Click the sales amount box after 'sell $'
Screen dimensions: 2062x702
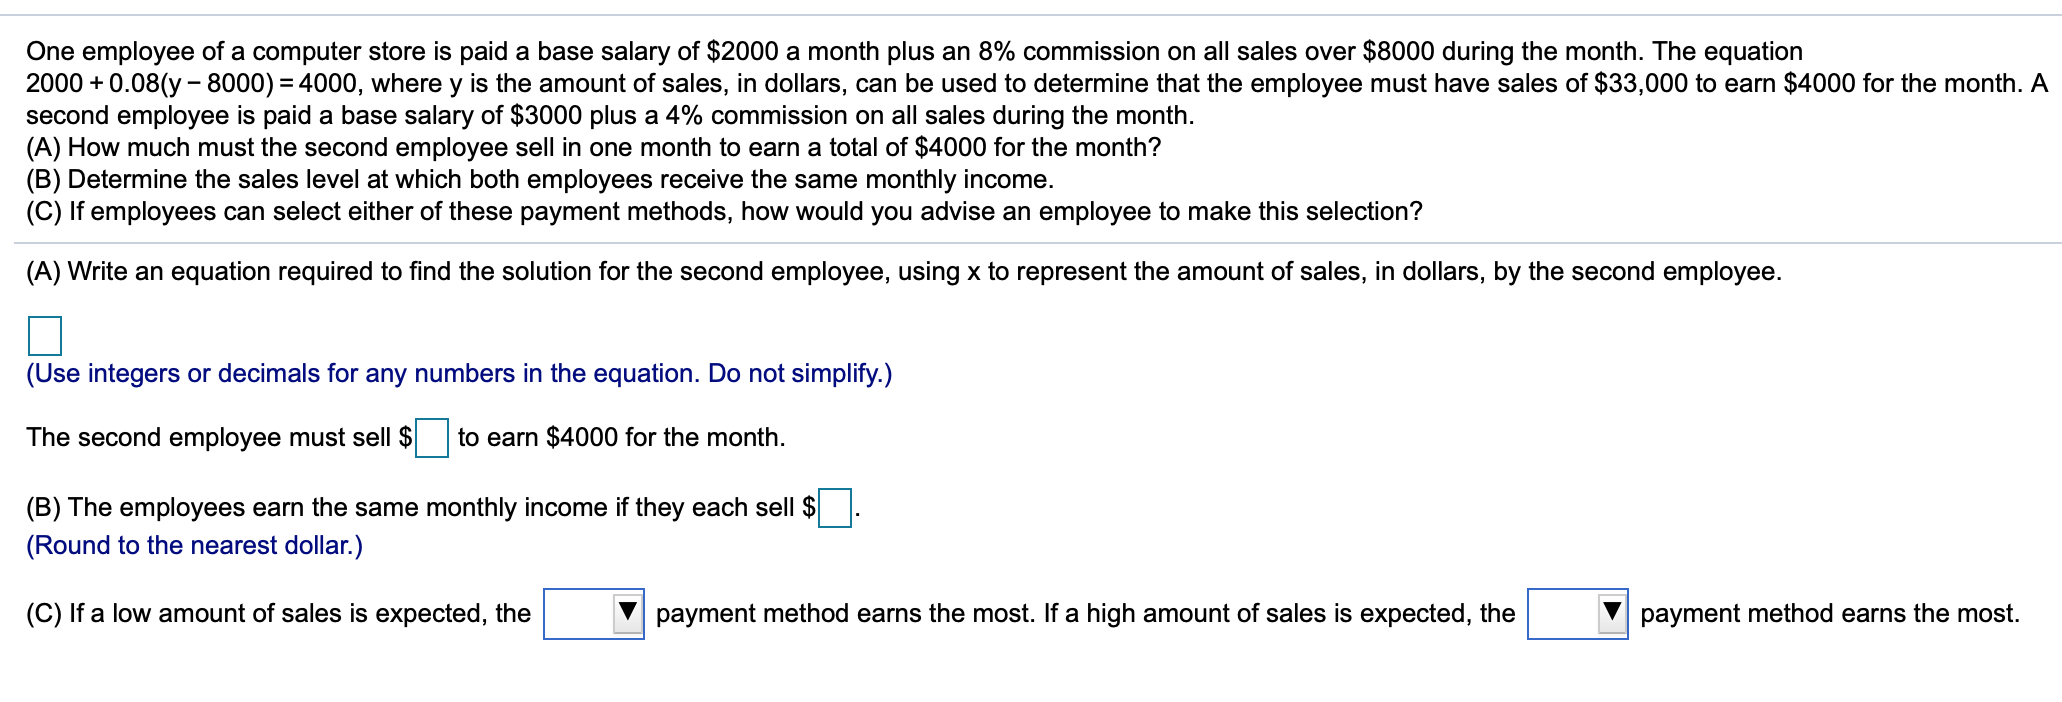[433, 437]
